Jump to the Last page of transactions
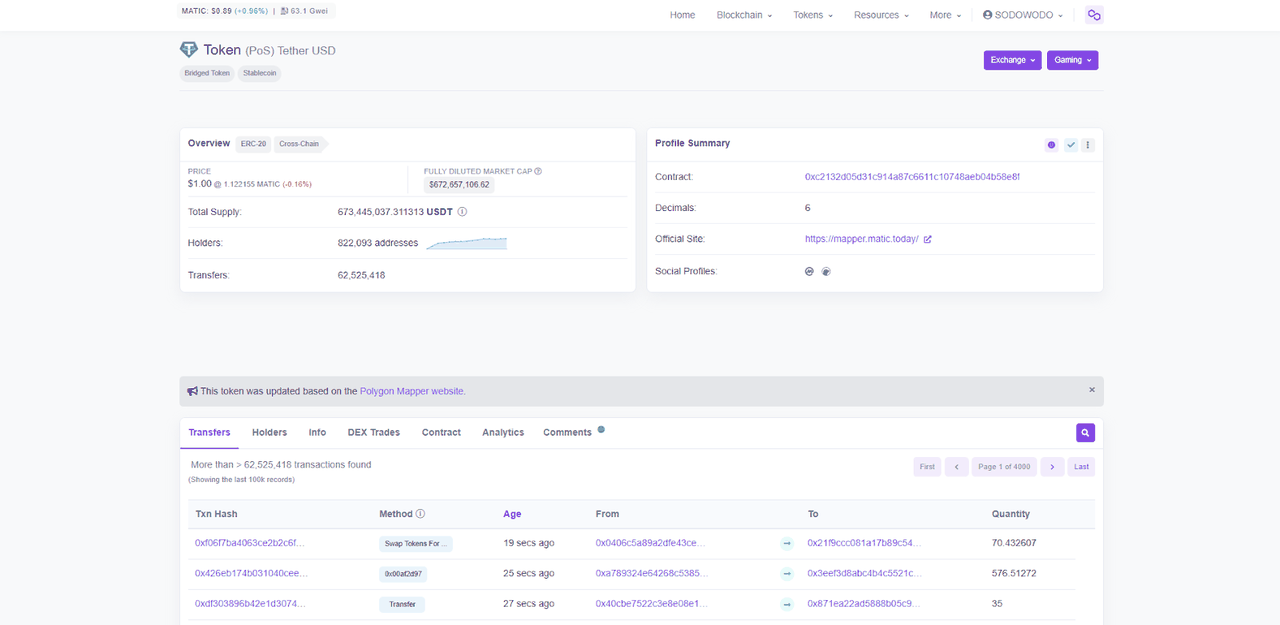Image resolution: width=1280 pixels, height=625 pixels. pos(1081,466)
